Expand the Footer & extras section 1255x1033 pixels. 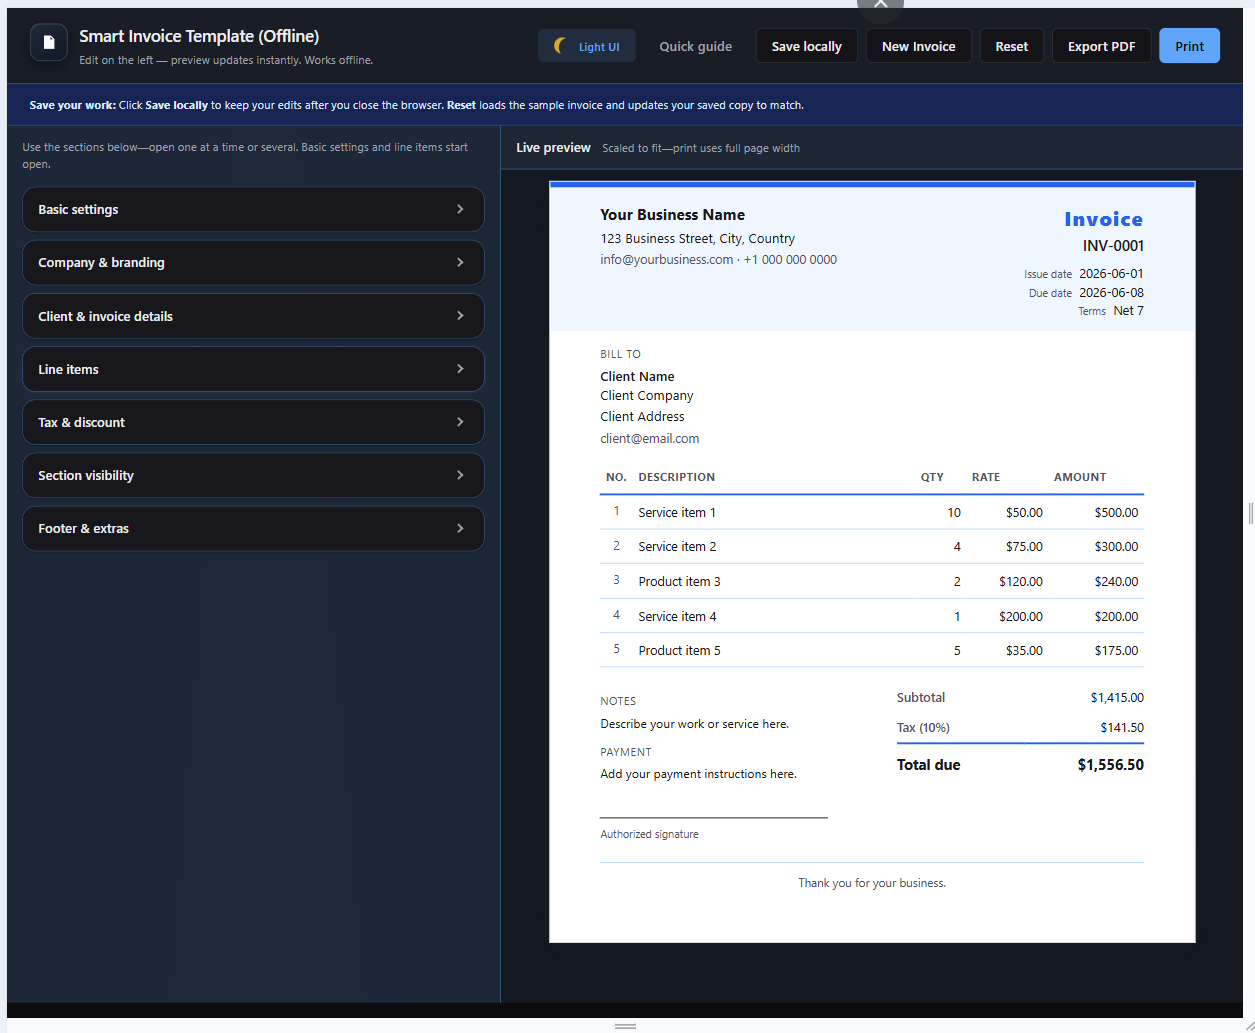(252, 528)
